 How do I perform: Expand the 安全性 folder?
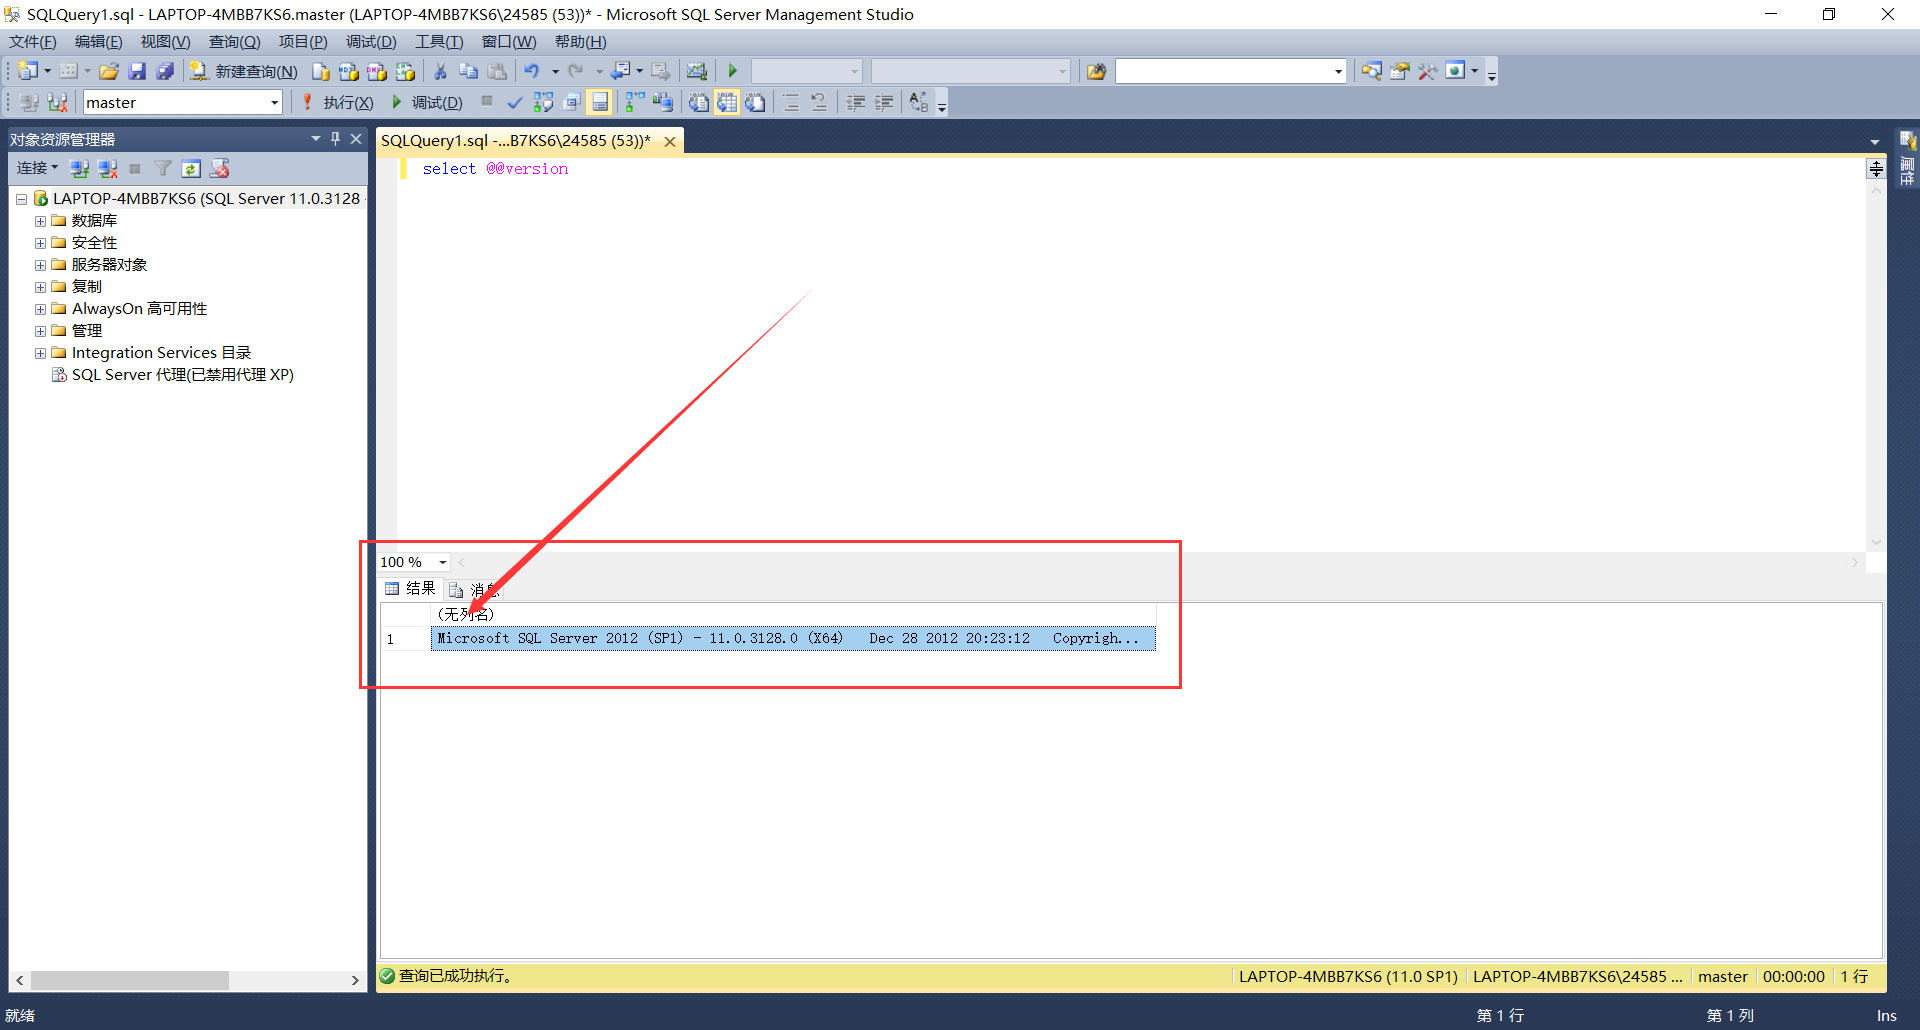40,243
